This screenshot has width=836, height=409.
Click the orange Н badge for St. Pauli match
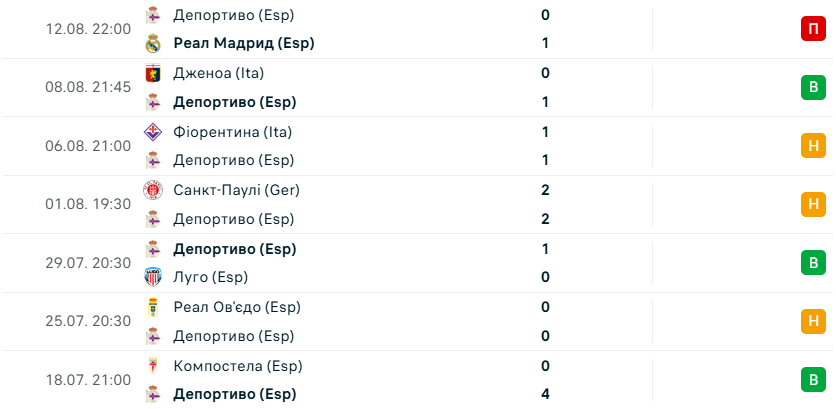point(813,204)
